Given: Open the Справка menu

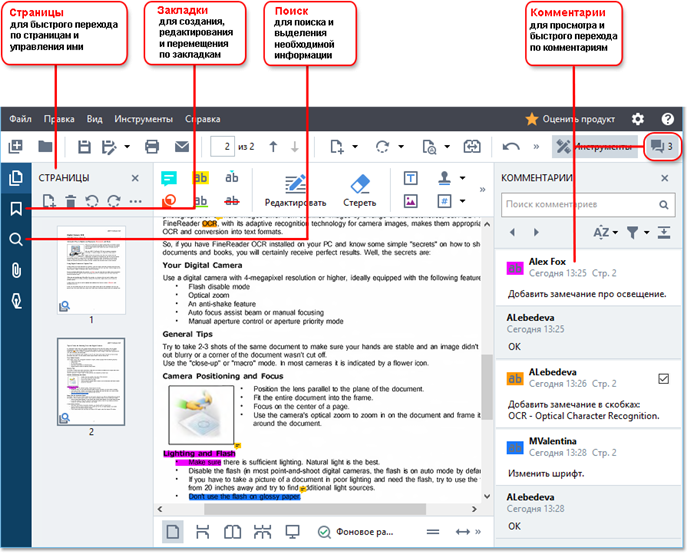Looking at the screenshot, I should tap(202, 119).
